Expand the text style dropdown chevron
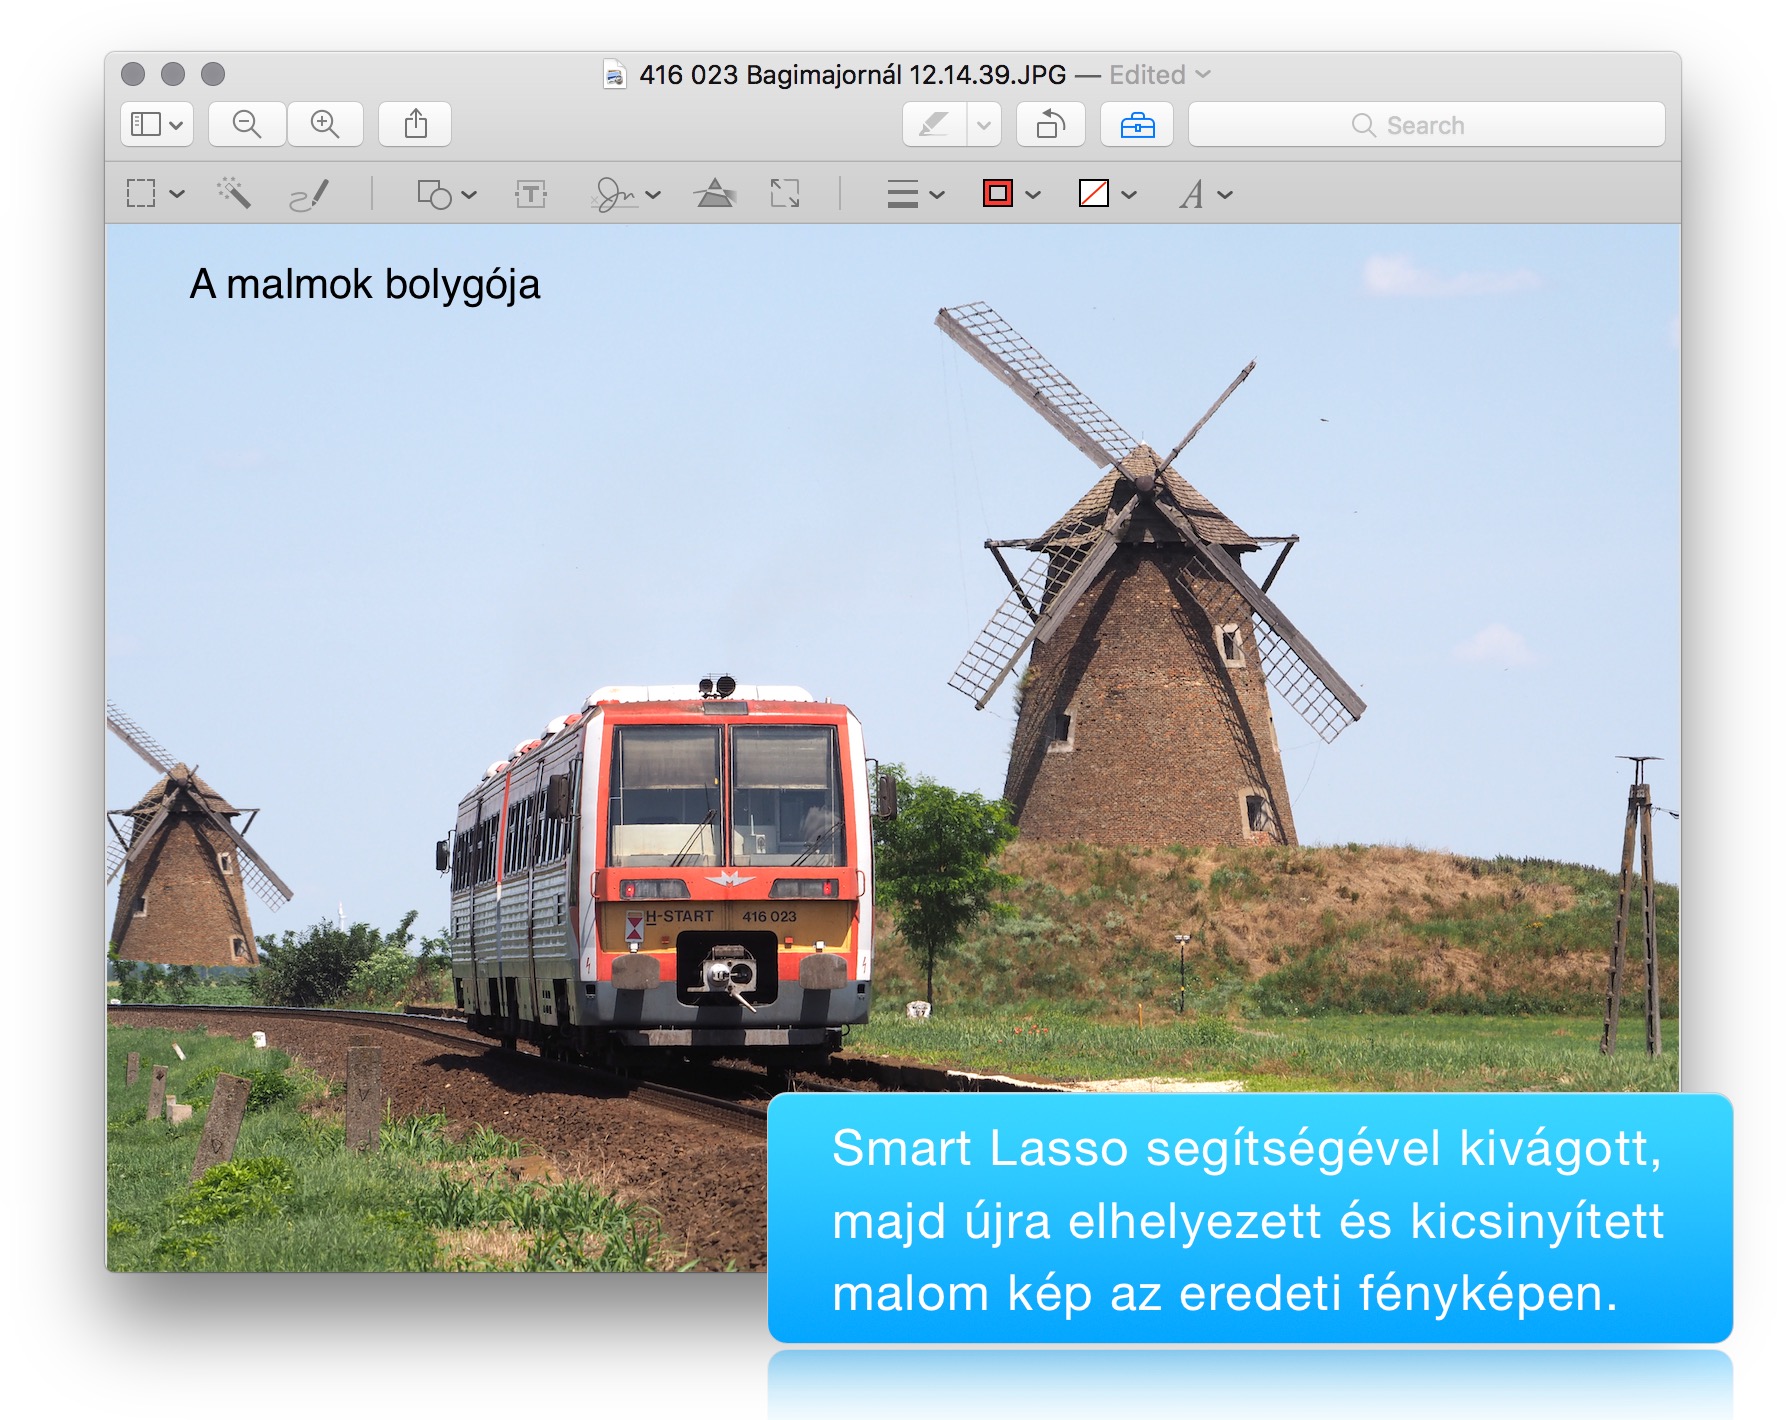The width and height of the screenshot is (1786, 1420). click(1225, 195)
